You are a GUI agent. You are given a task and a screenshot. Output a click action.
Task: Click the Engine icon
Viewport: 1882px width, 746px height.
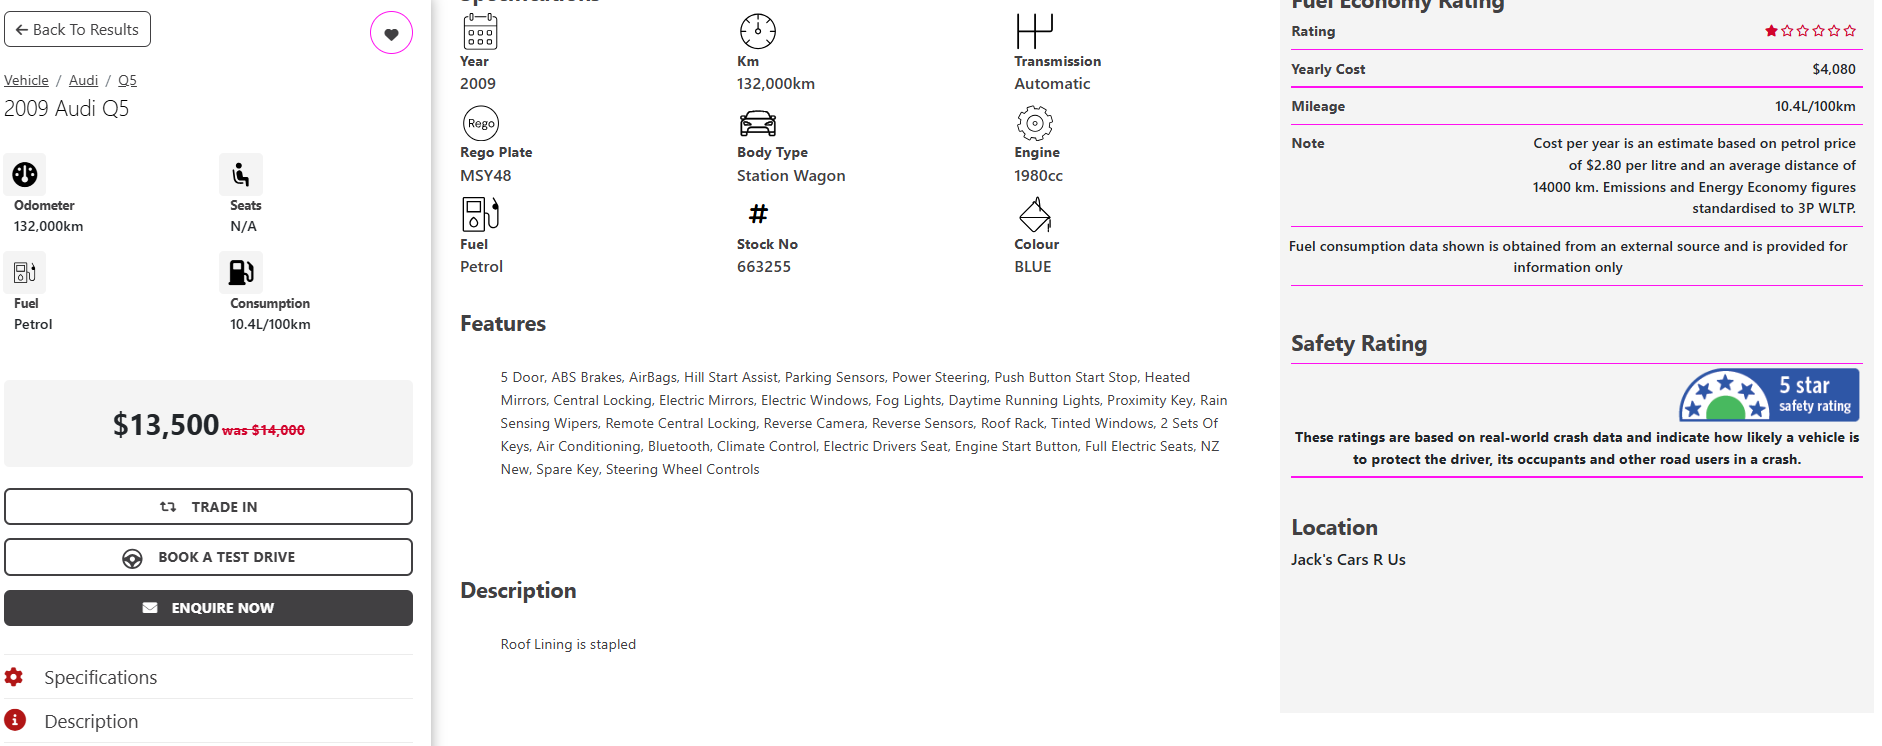pos(1034,123)
